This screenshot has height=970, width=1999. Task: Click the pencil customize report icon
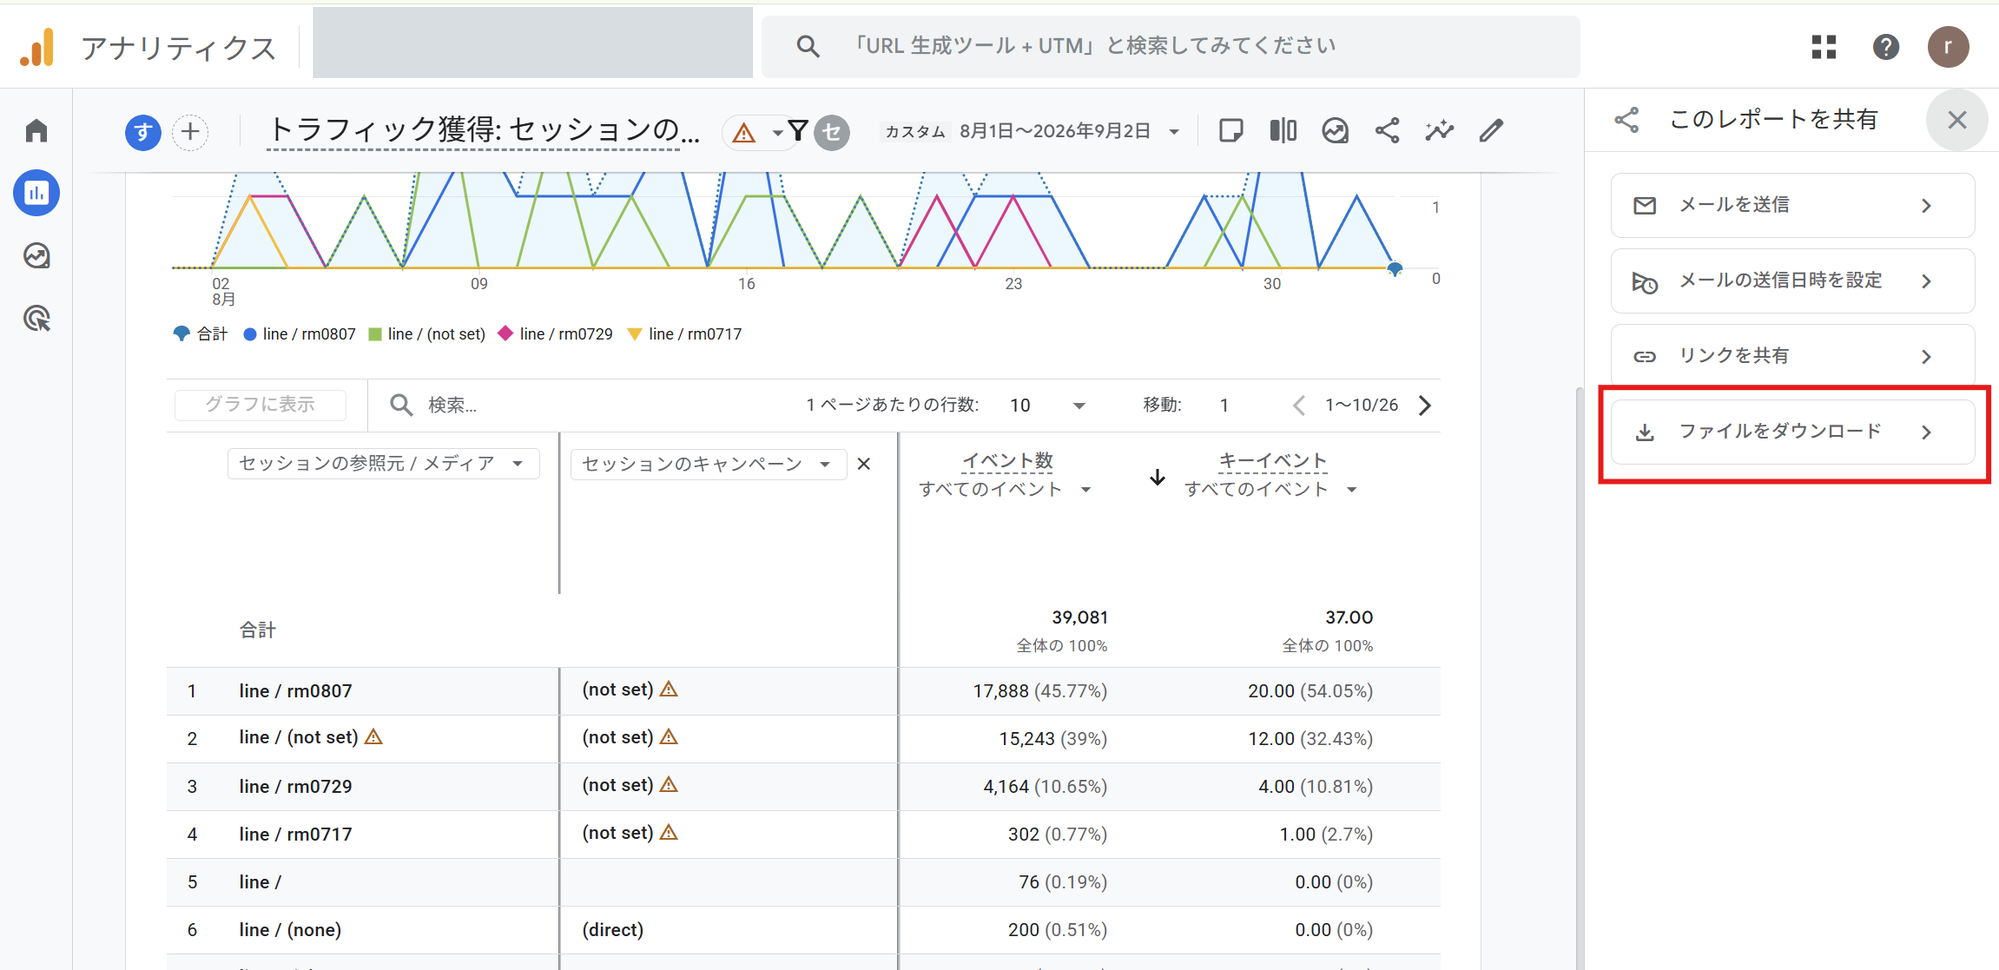coord(1491,131)
